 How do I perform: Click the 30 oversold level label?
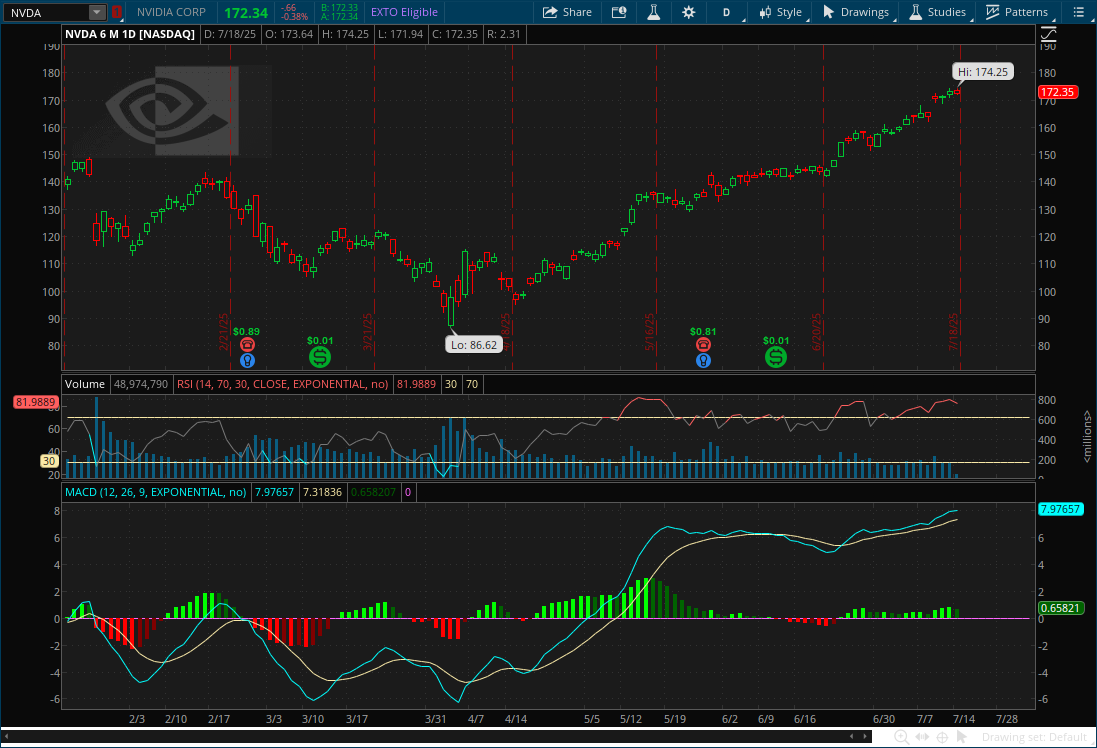[49, 461]
